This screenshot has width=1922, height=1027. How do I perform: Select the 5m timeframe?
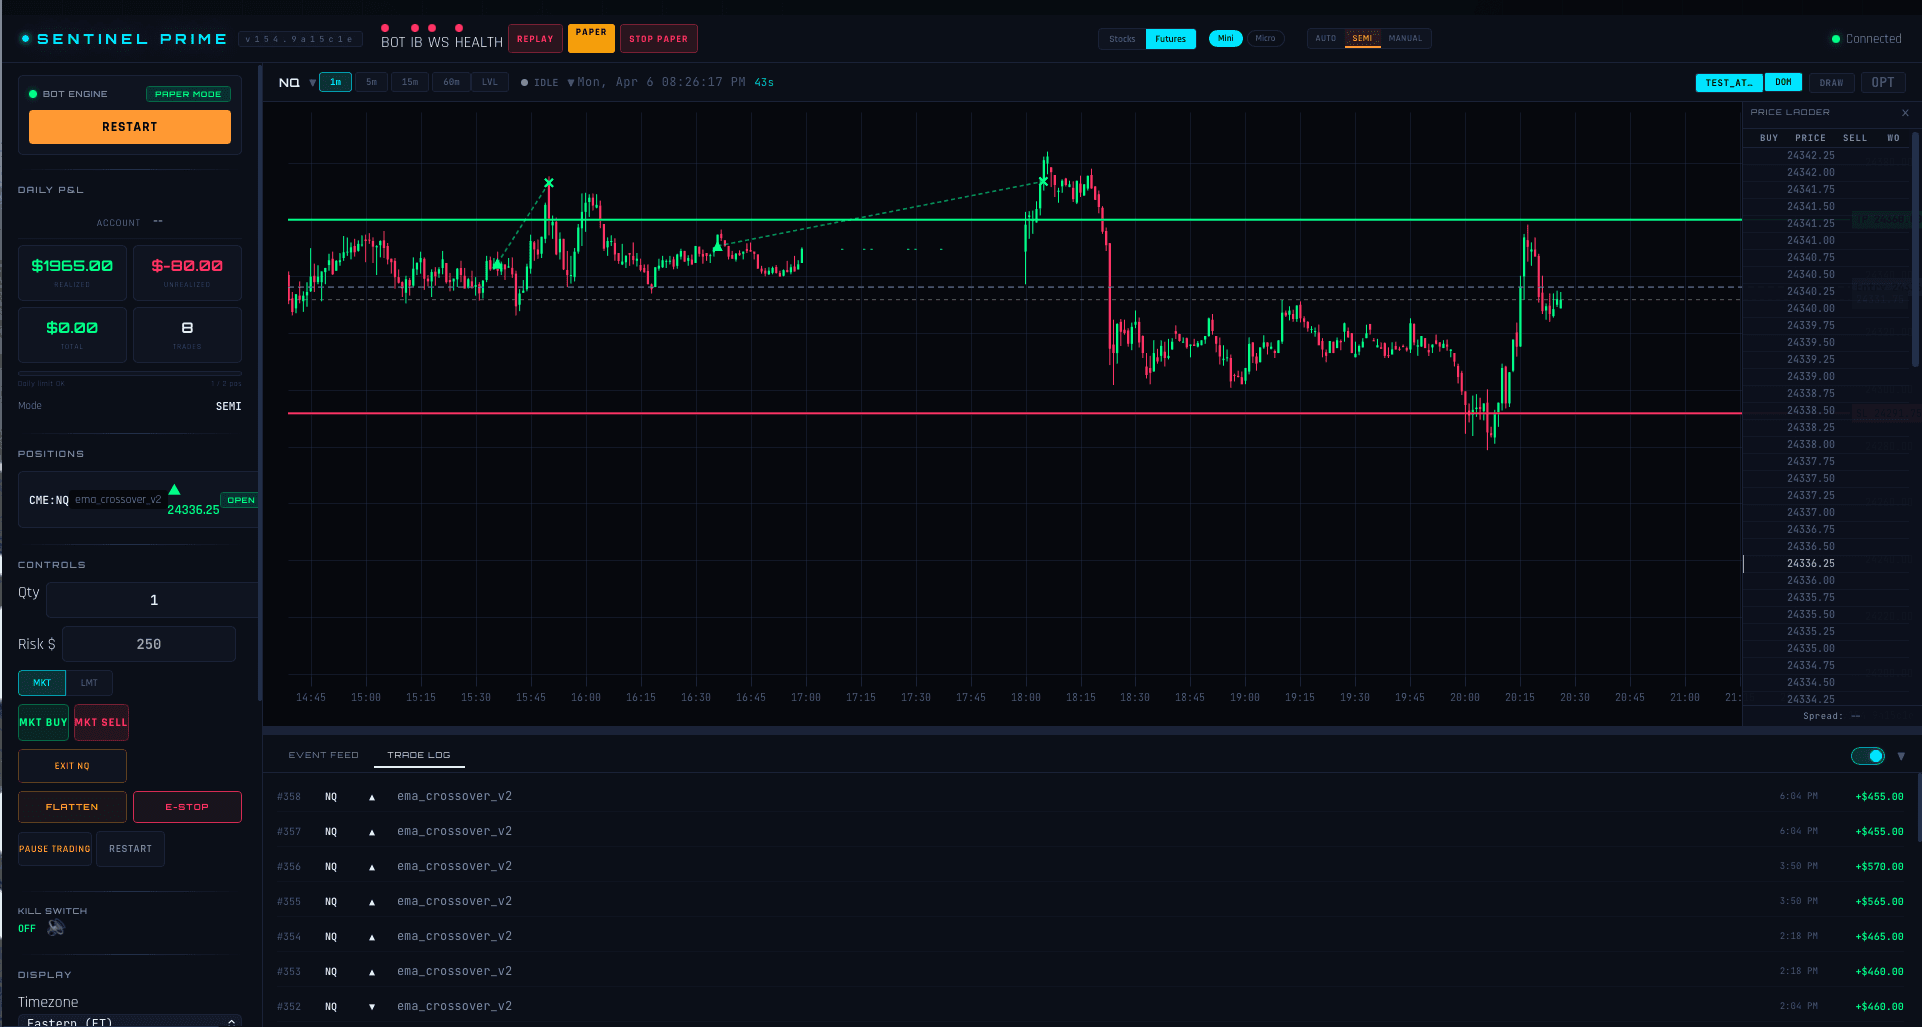(x=371, y=82)
